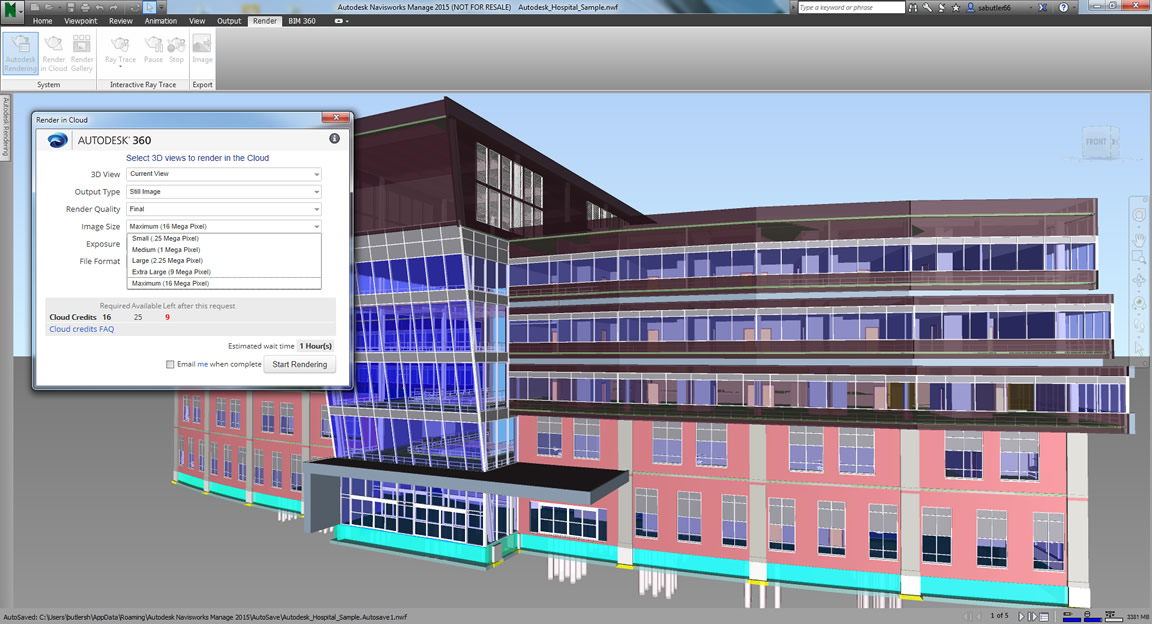Switch to the Animation ribbon tab
The width and height of the screenshot is (1152, 624).
tap(160, 21)
